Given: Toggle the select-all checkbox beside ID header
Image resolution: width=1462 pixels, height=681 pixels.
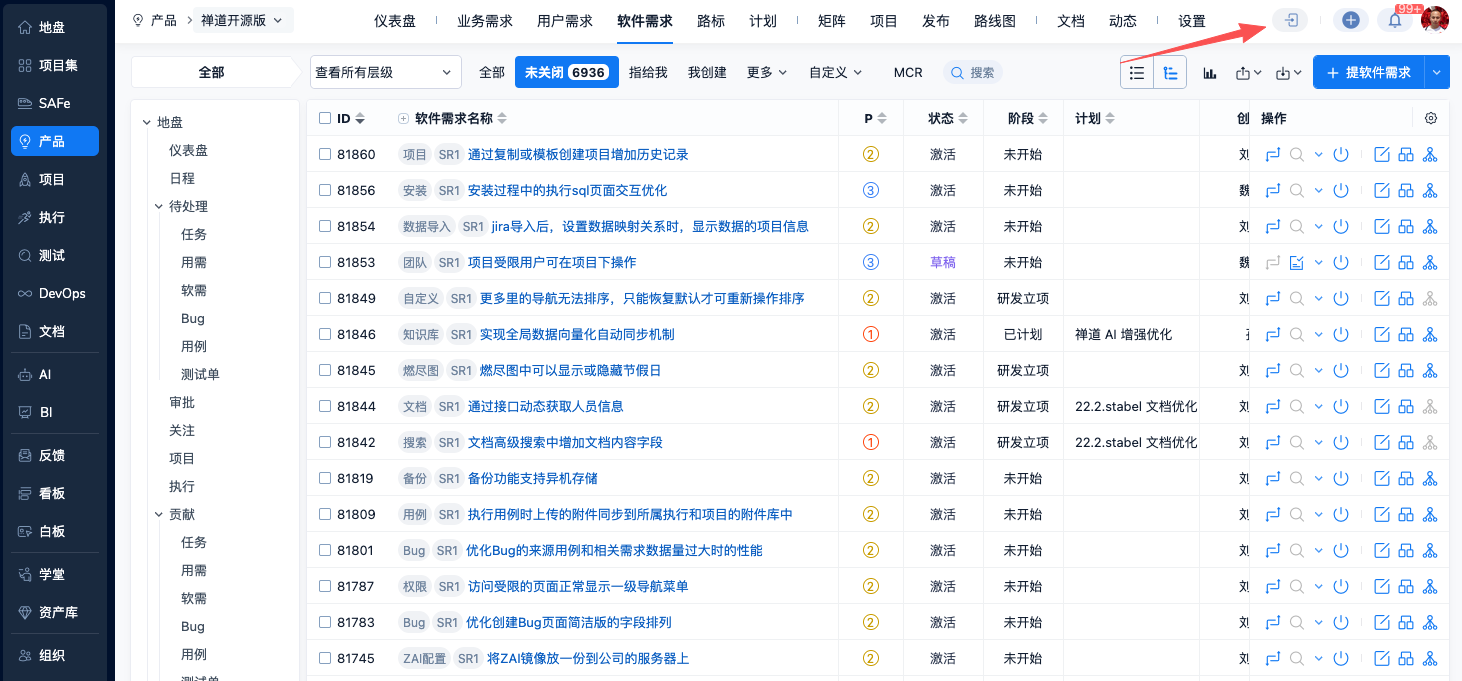Looking at the screenshot, I should click(x=324, y=118).
